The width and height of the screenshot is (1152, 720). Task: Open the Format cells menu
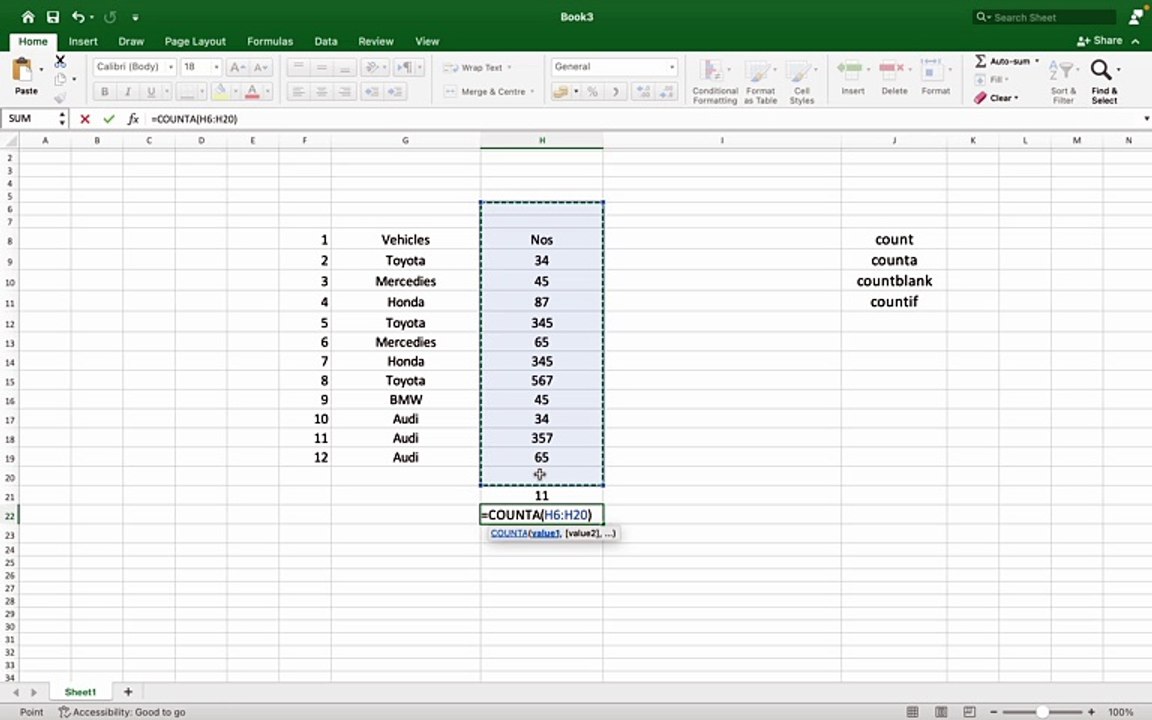click(x=935, y=77)
